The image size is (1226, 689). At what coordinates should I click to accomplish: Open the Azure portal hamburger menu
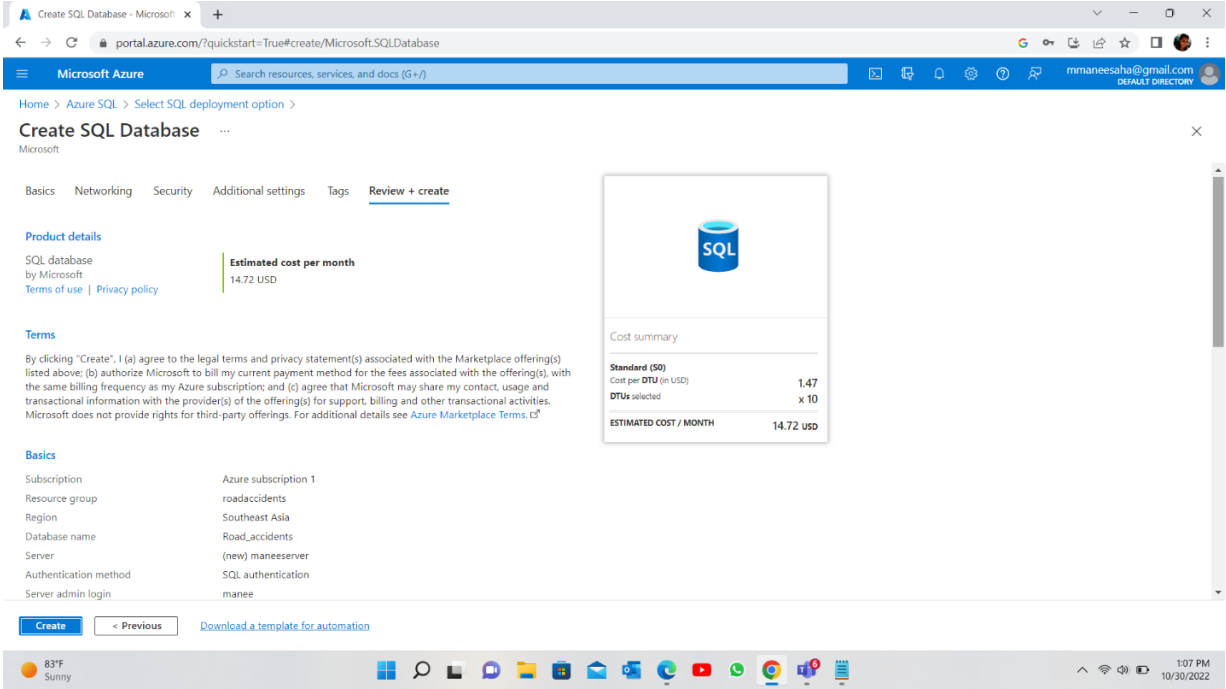[x=22, y=74]
